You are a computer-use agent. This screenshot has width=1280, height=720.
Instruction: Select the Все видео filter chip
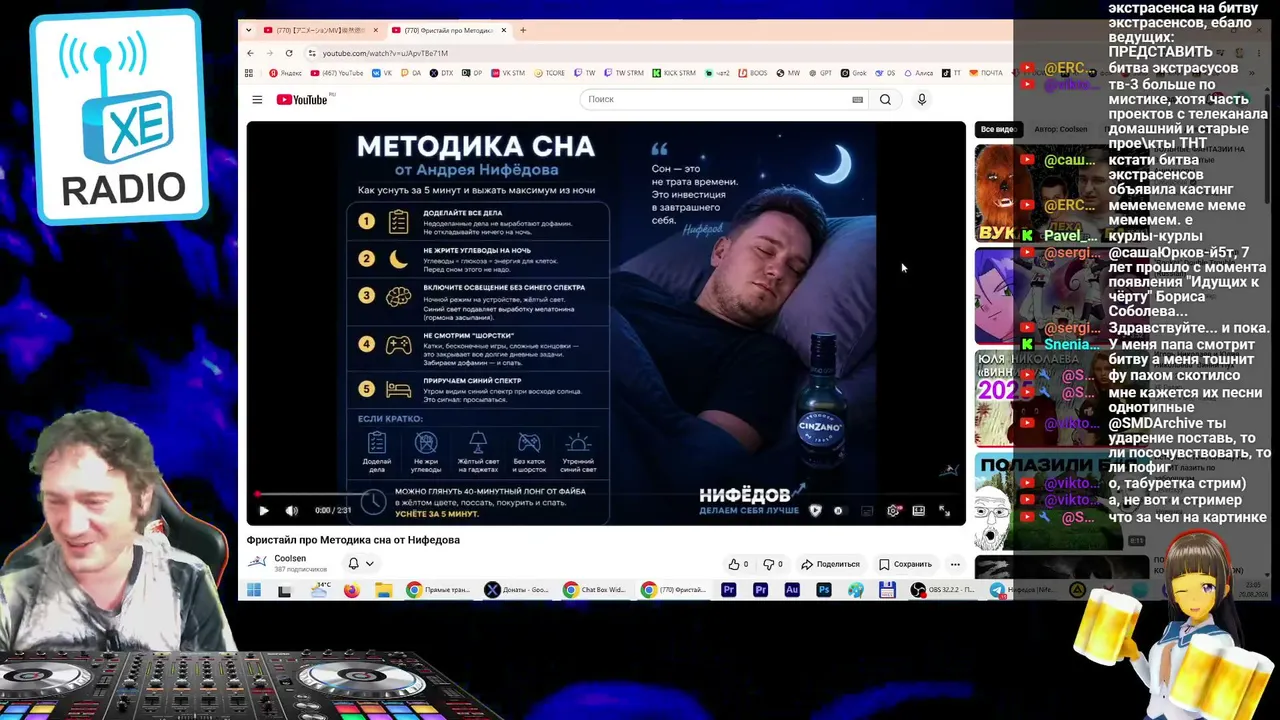pos(998,129)
